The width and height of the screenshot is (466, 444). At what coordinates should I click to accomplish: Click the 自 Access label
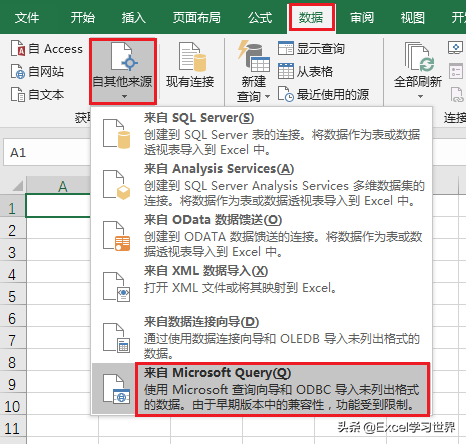pos(55,49)
